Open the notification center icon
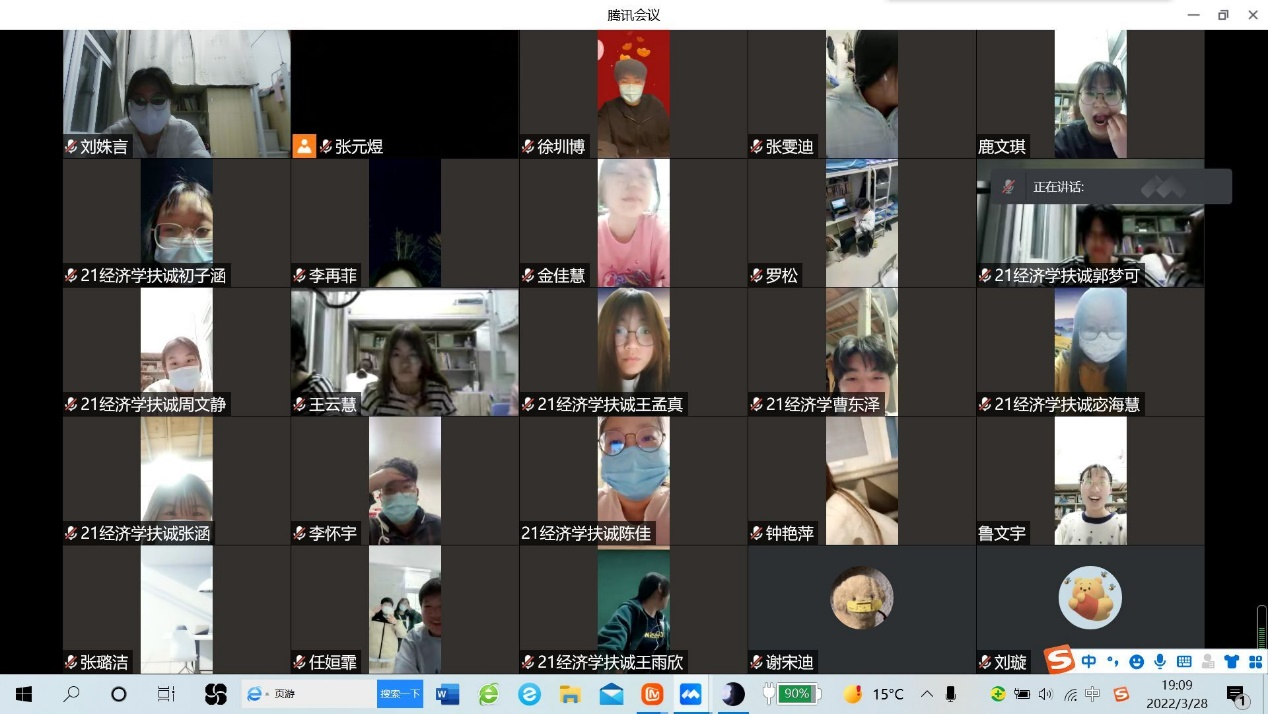 [x=1236, y=695]
